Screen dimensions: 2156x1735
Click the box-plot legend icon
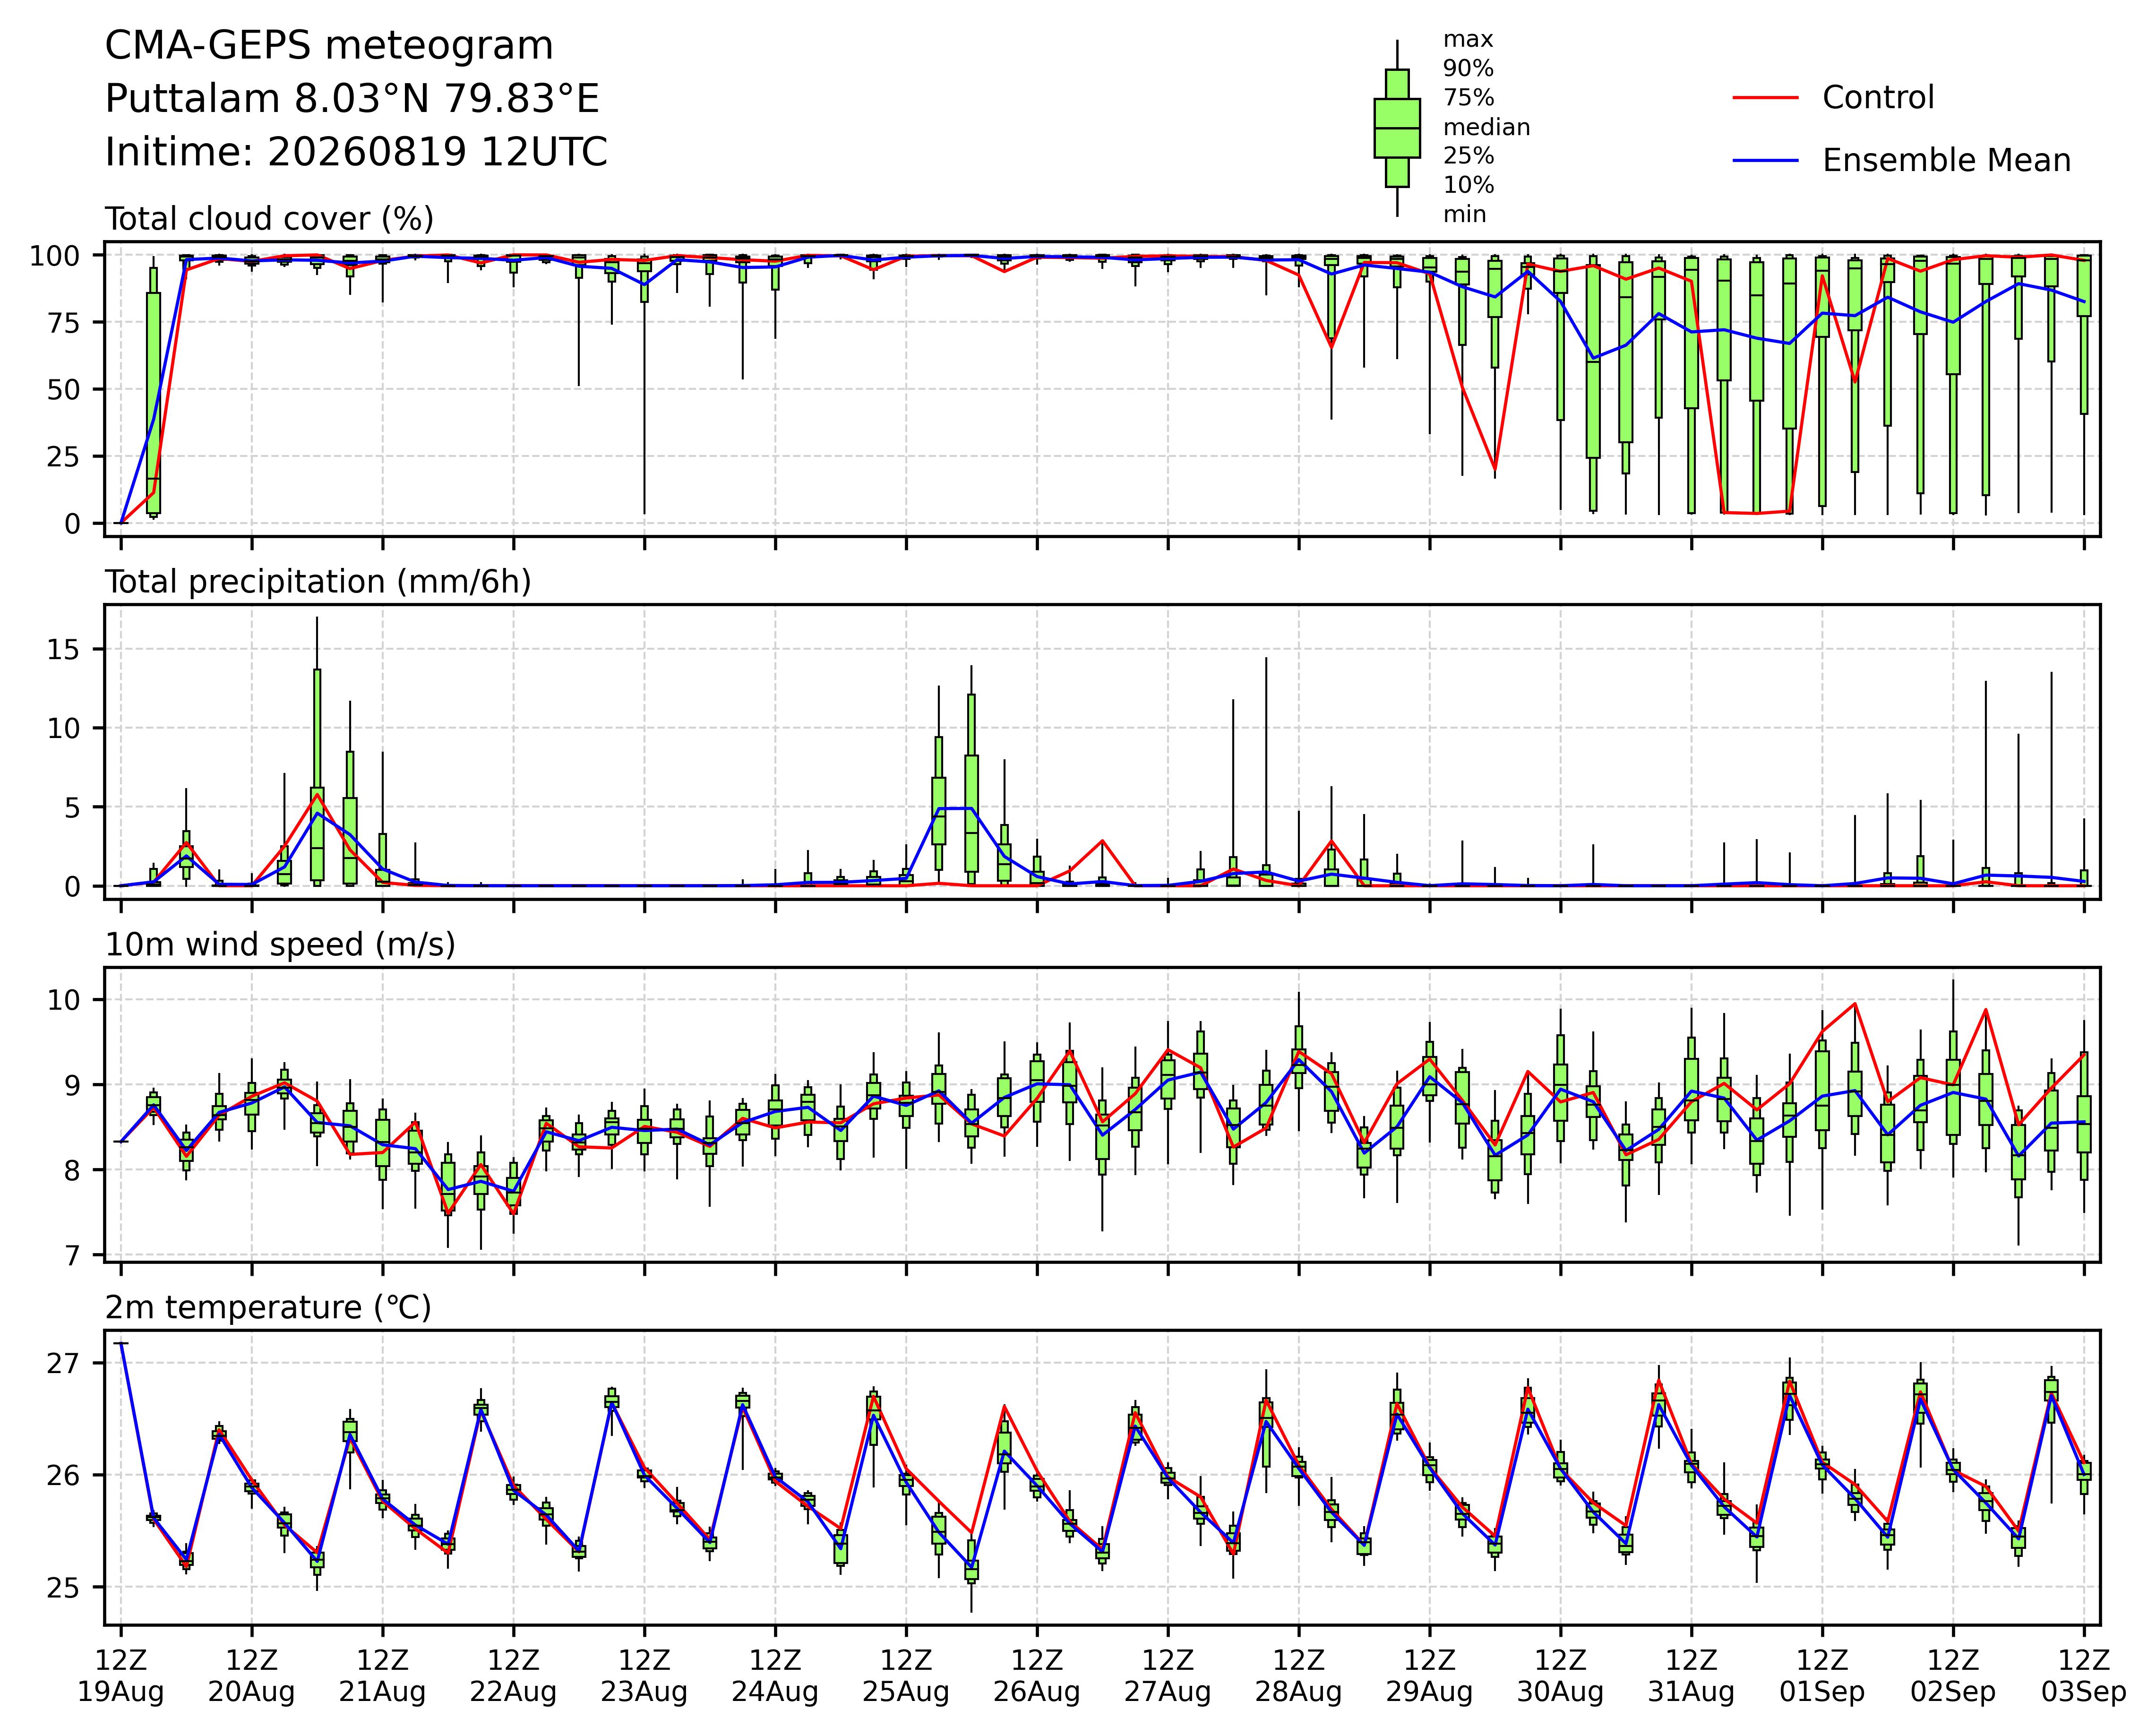tap(1397, 128)
